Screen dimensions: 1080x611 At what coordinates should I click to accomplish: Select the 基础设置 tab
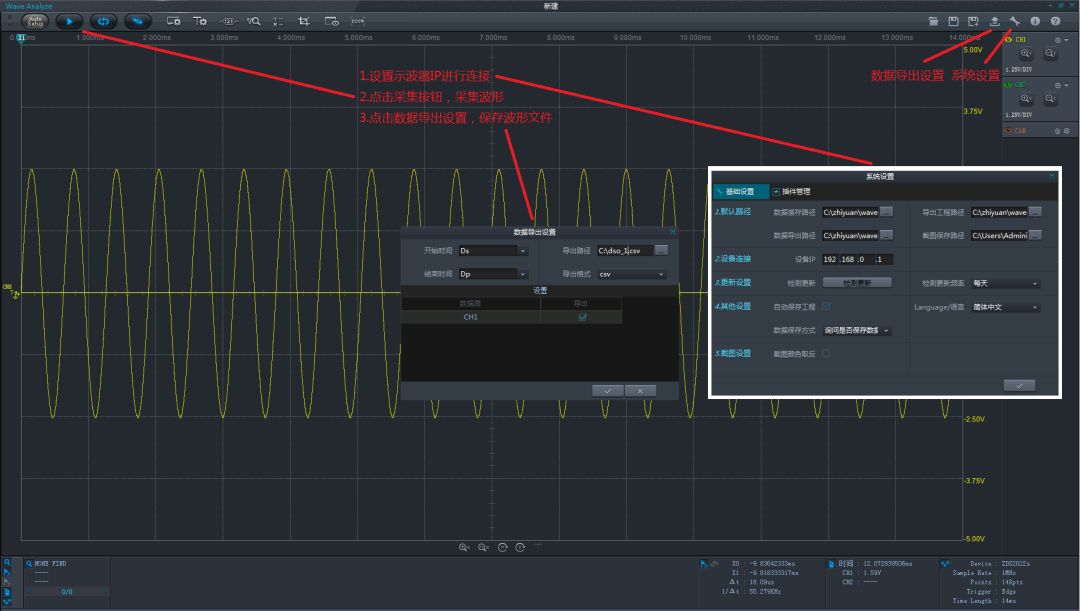741,191
